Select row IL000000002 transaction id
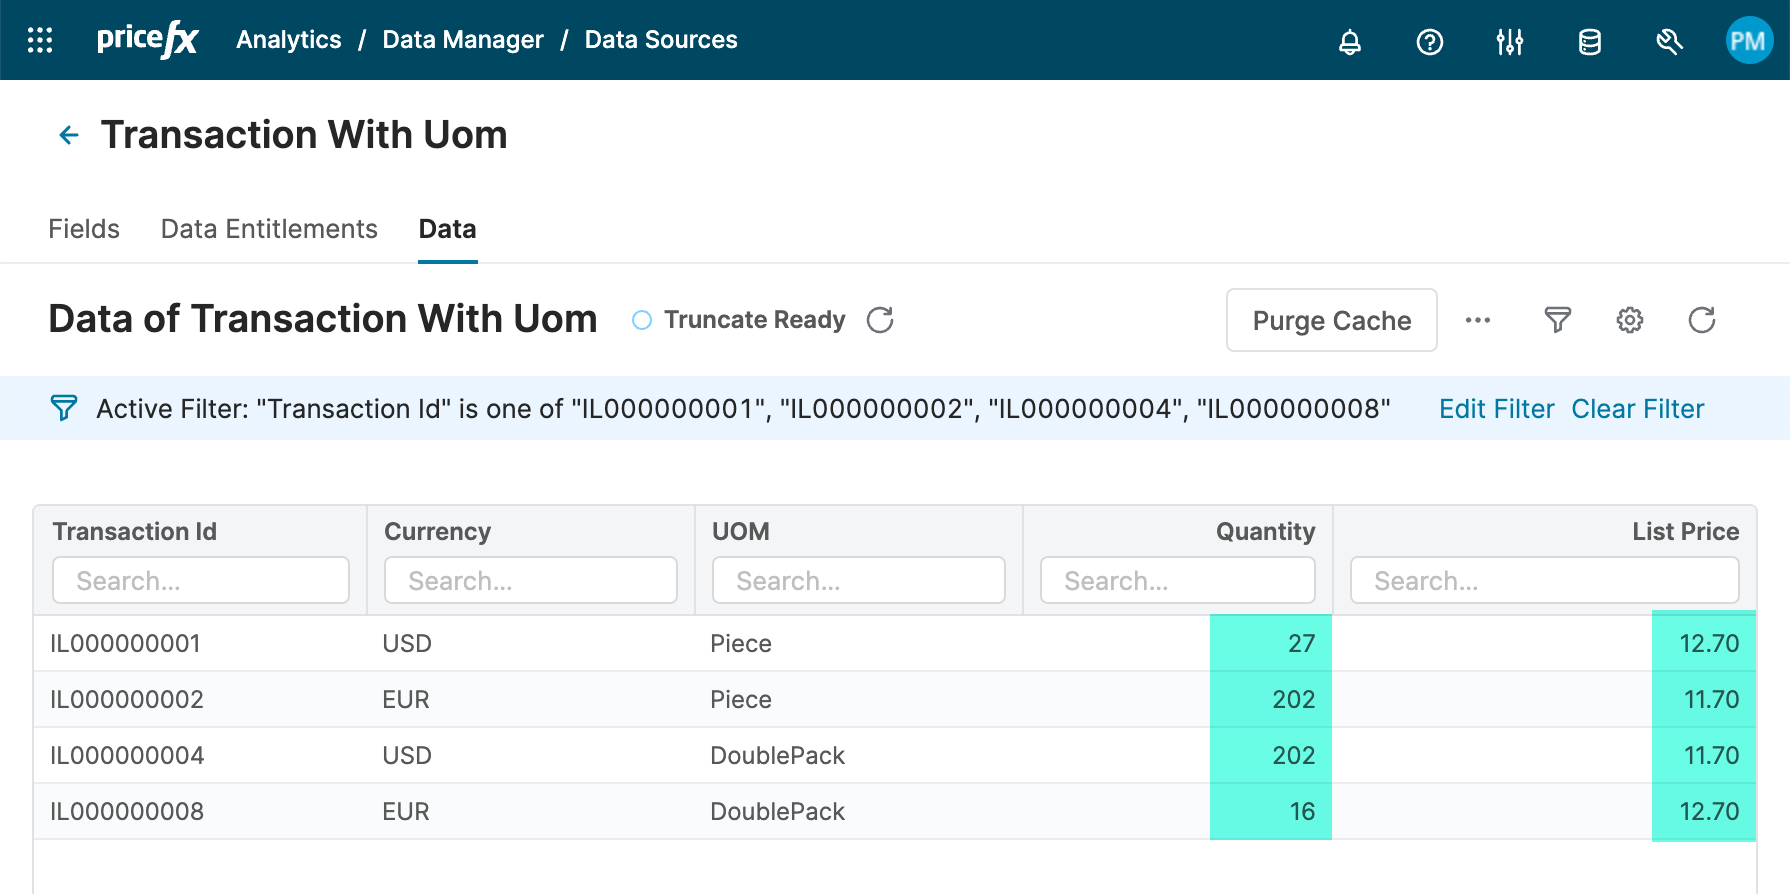Screen dimensions: 1790x894 click(127, 699)
